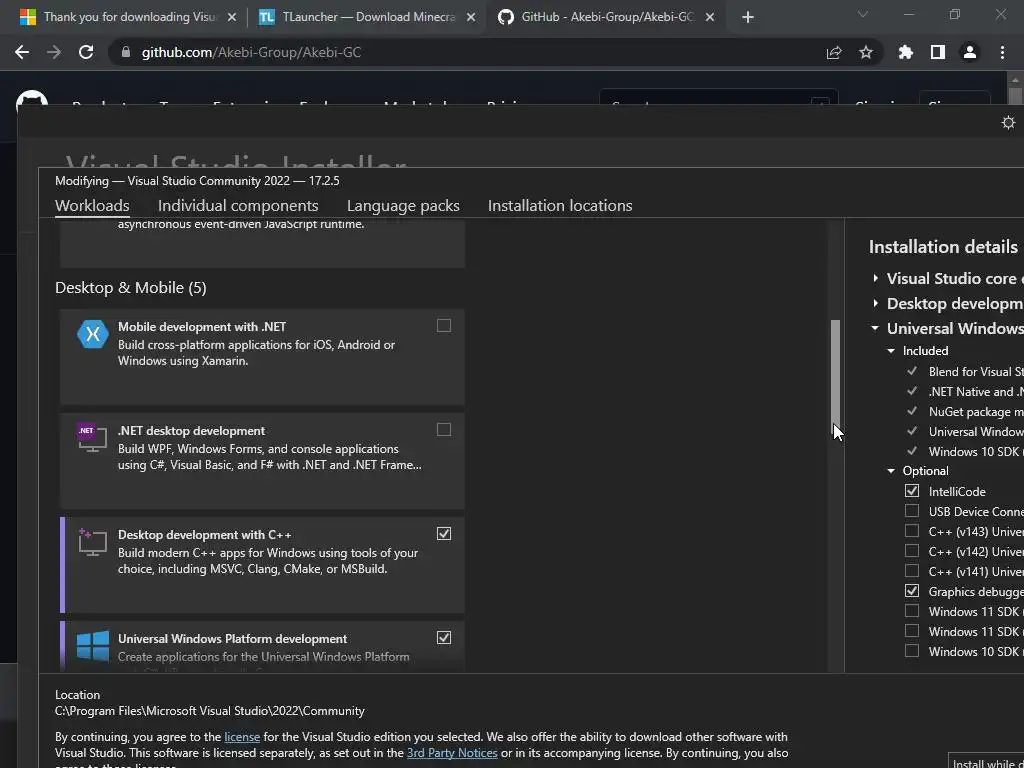
Task: Click the Universal Windows Platform Windows logo icon
Action: pos(93,646)
